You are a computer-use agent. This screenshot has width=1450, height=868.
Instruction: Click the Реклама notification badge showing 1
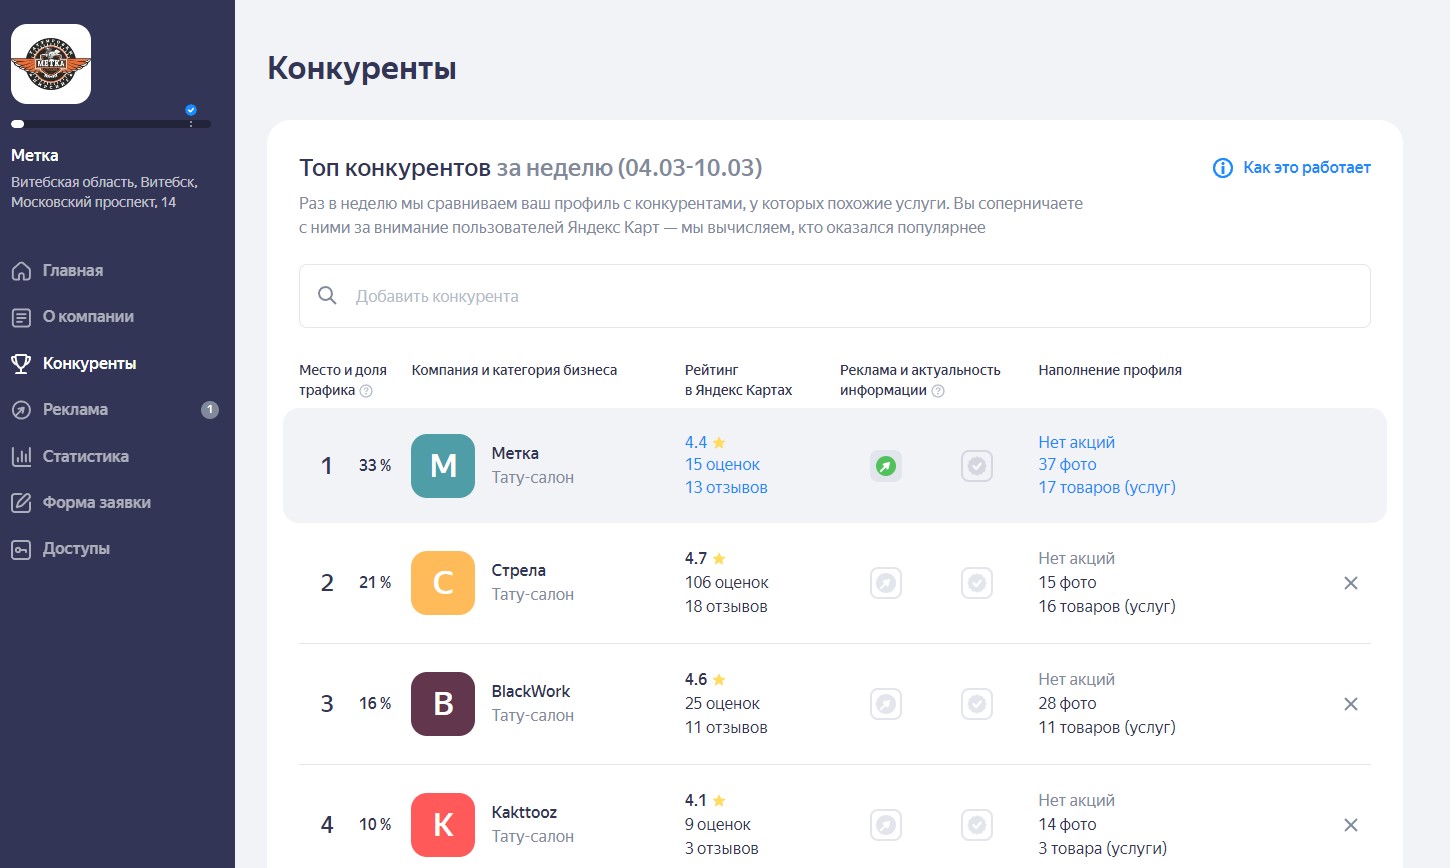[x=209, y=410]
